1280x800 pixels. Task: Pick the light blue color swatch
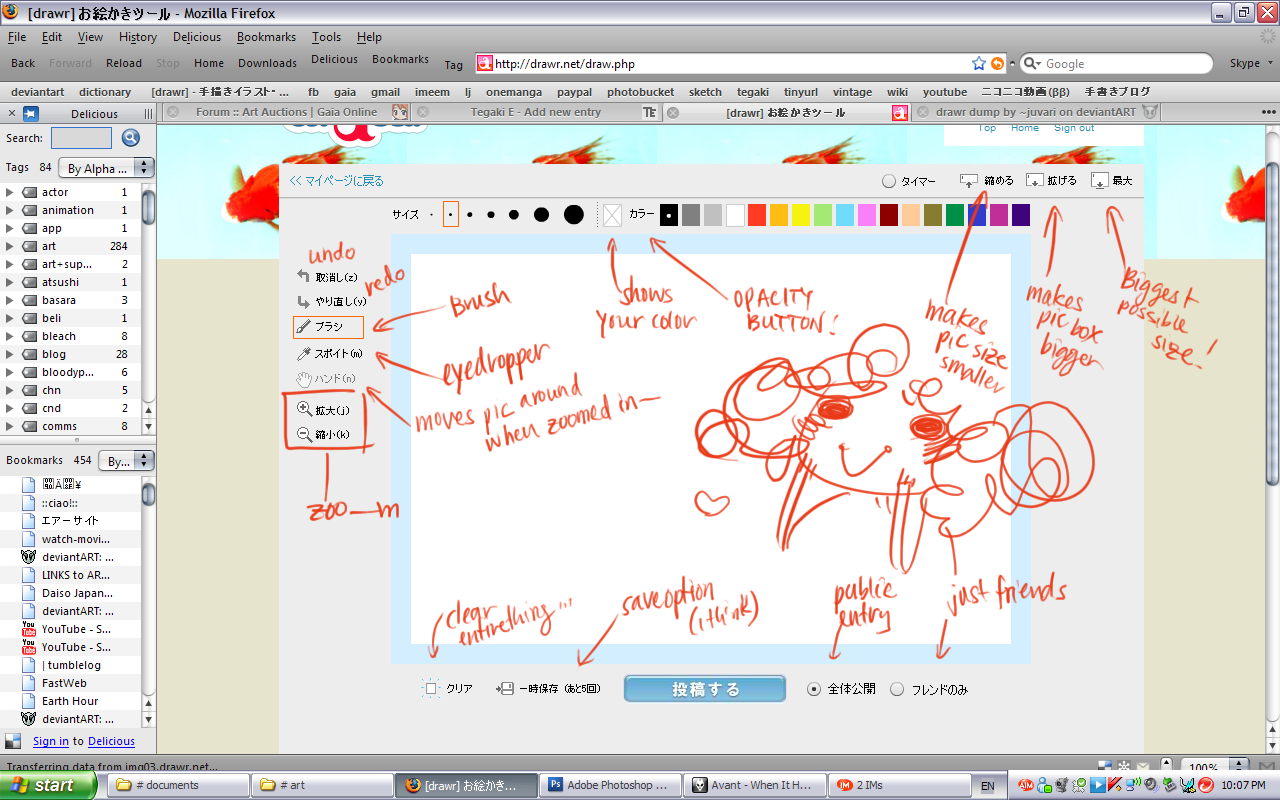pos(845,214)
